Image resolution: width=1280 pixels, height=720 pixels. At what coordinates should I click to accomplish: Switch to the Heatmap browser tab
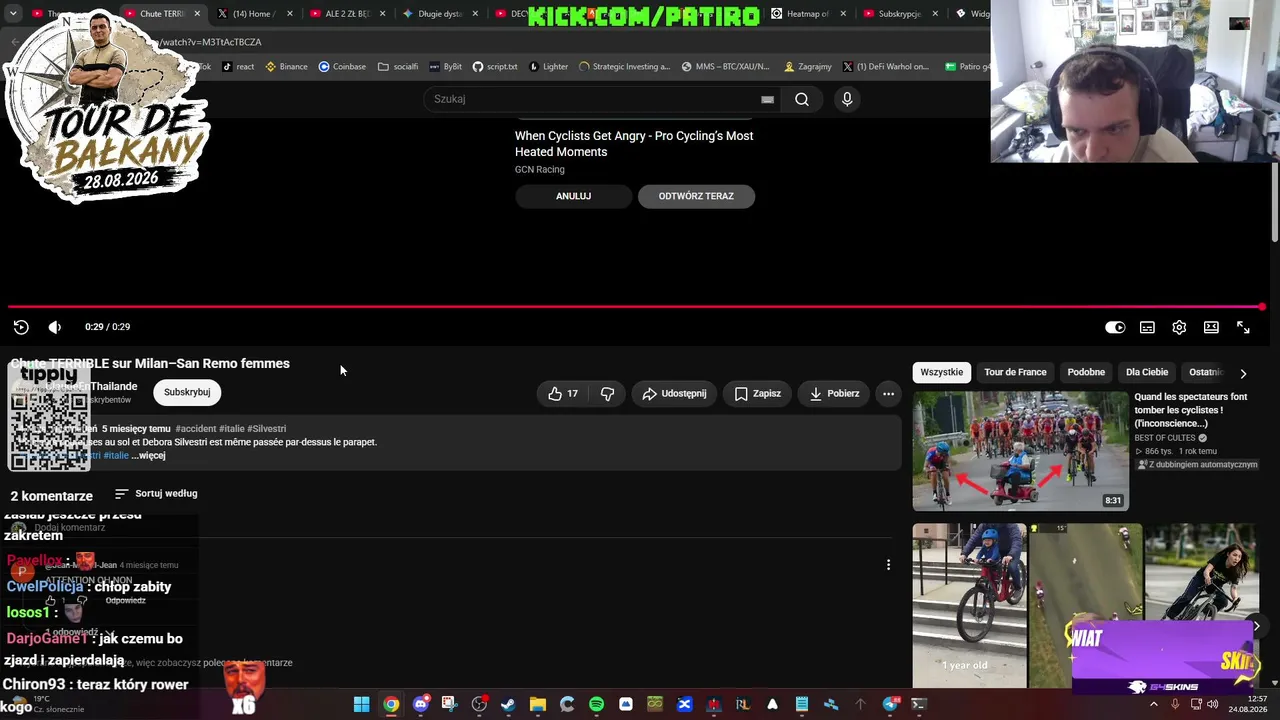coord(808,14)
